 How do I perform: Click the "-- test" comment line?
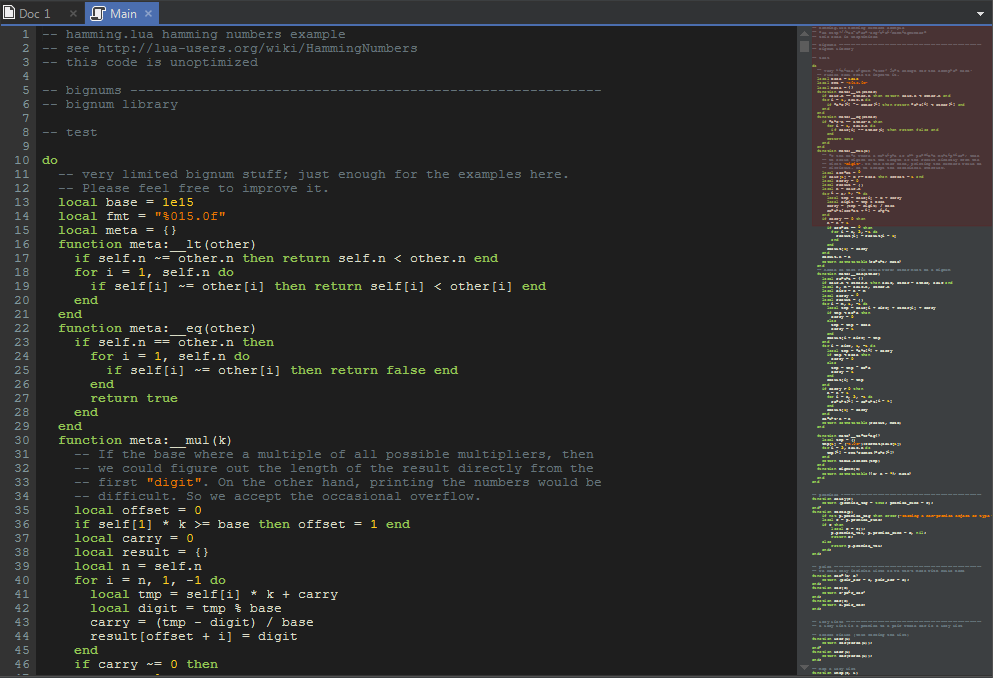click(x=70, y=132)
